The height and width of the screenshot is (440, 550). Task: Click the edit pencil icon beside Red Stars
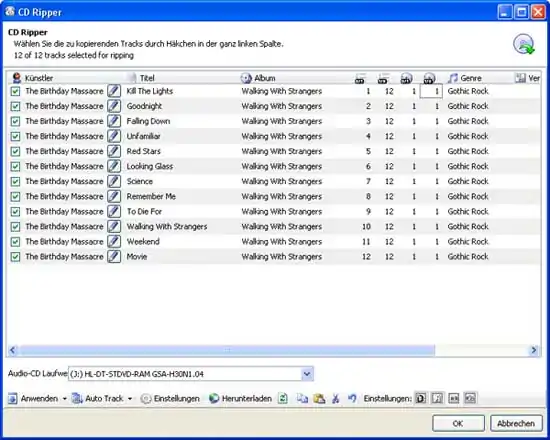(114, 151)
